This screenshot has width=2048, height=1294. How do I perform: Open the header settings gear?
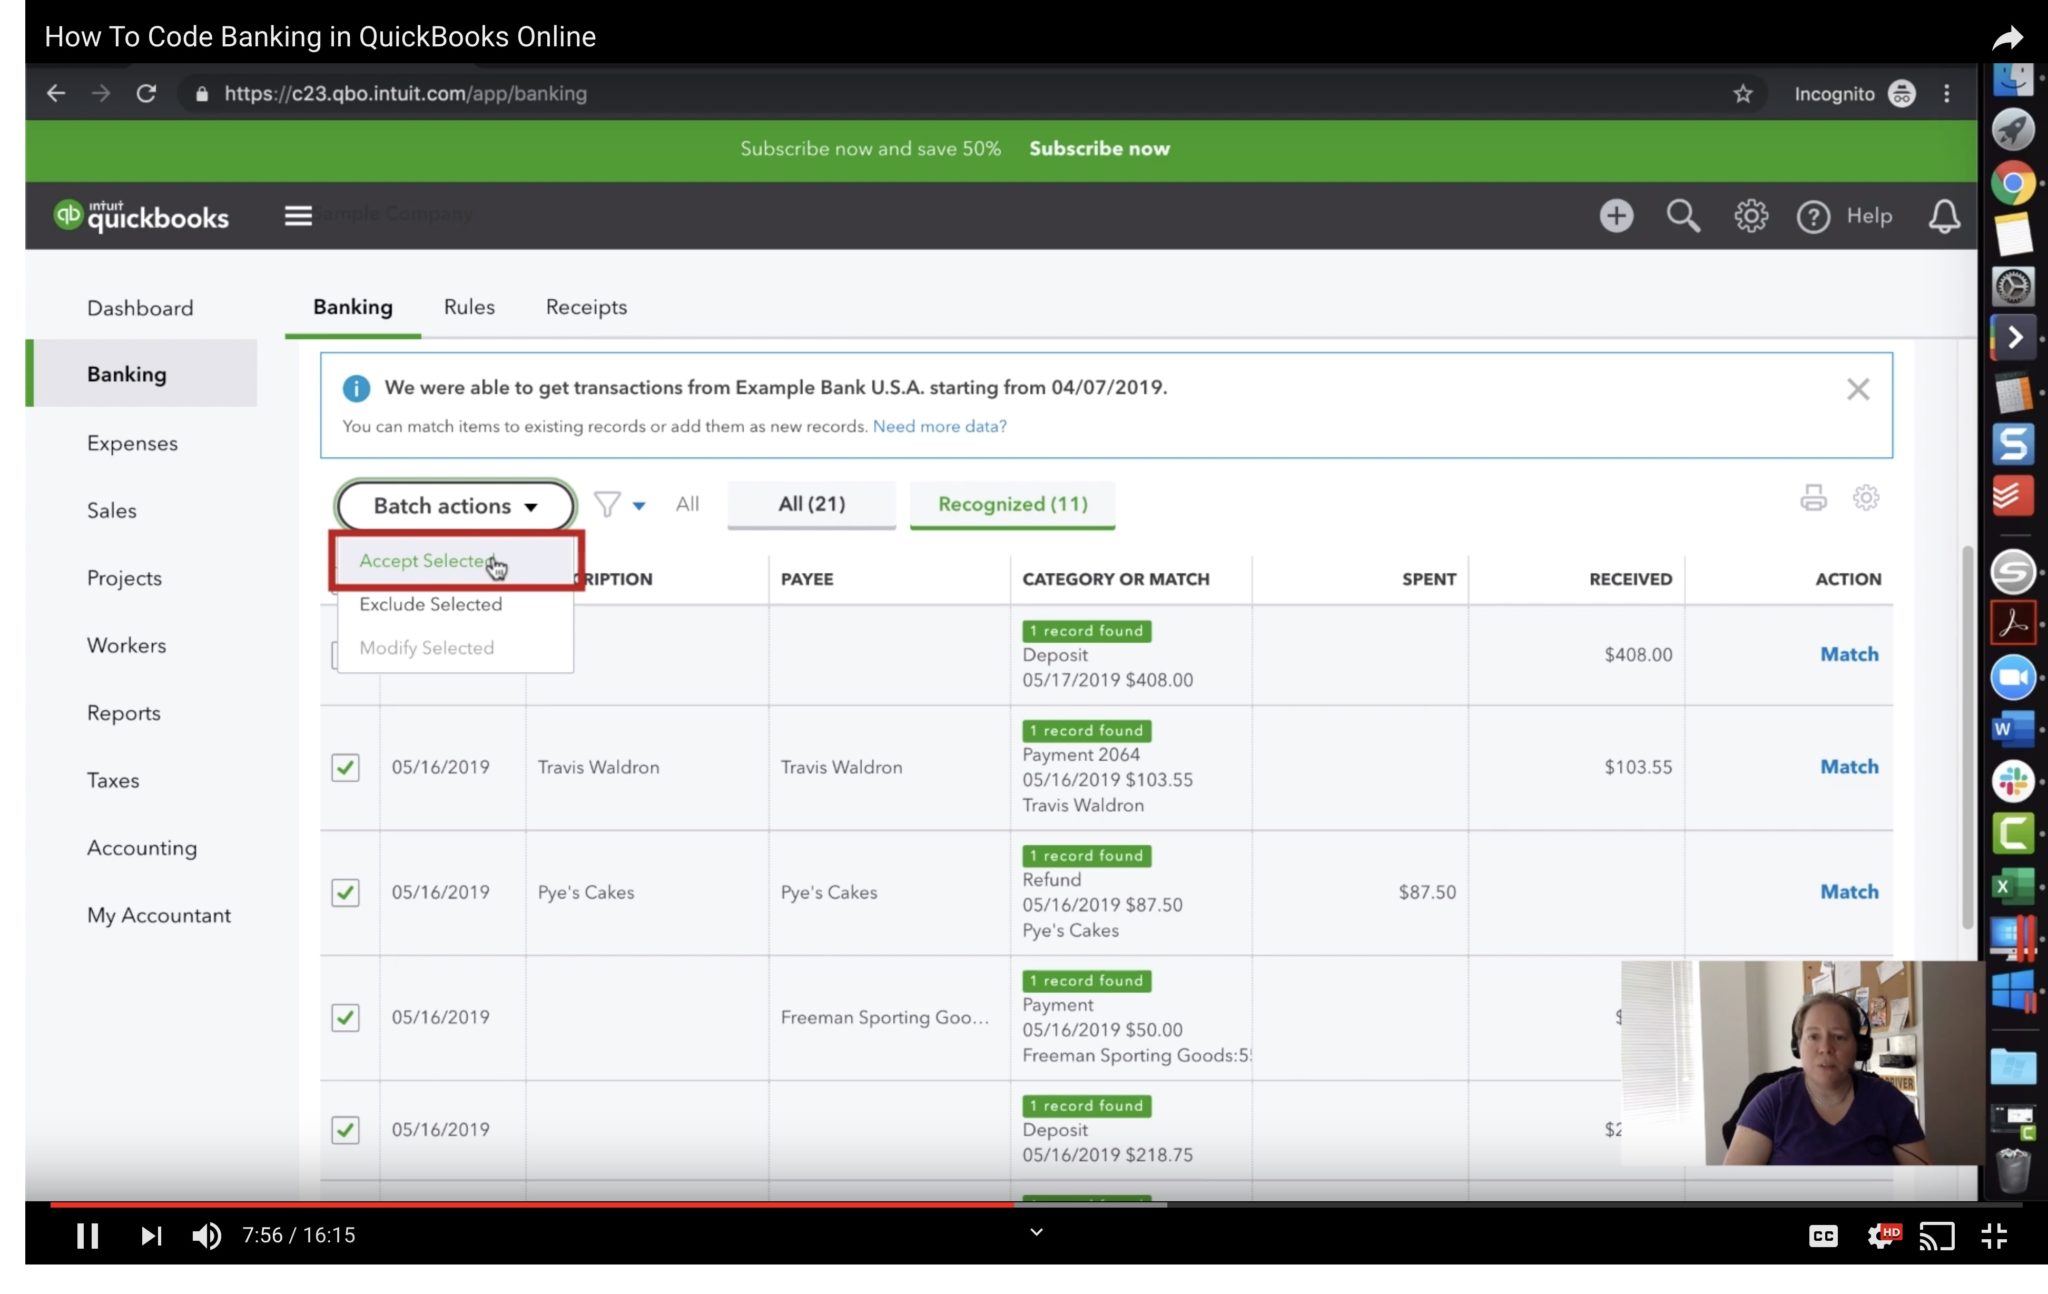point(1750,215)
